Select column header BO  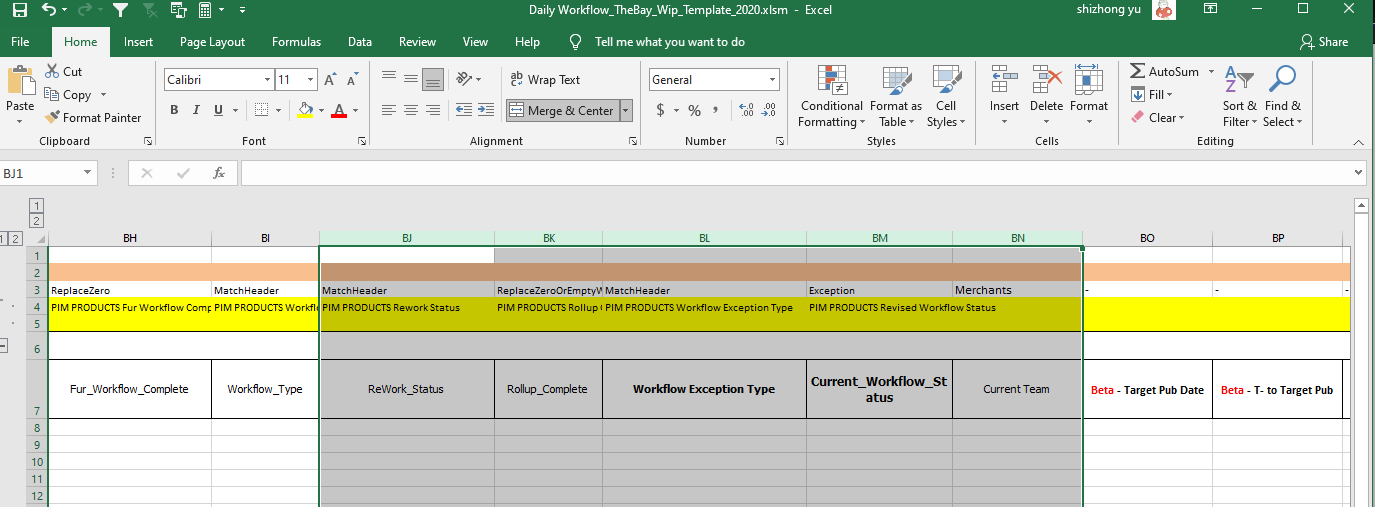coord(1147,238)
